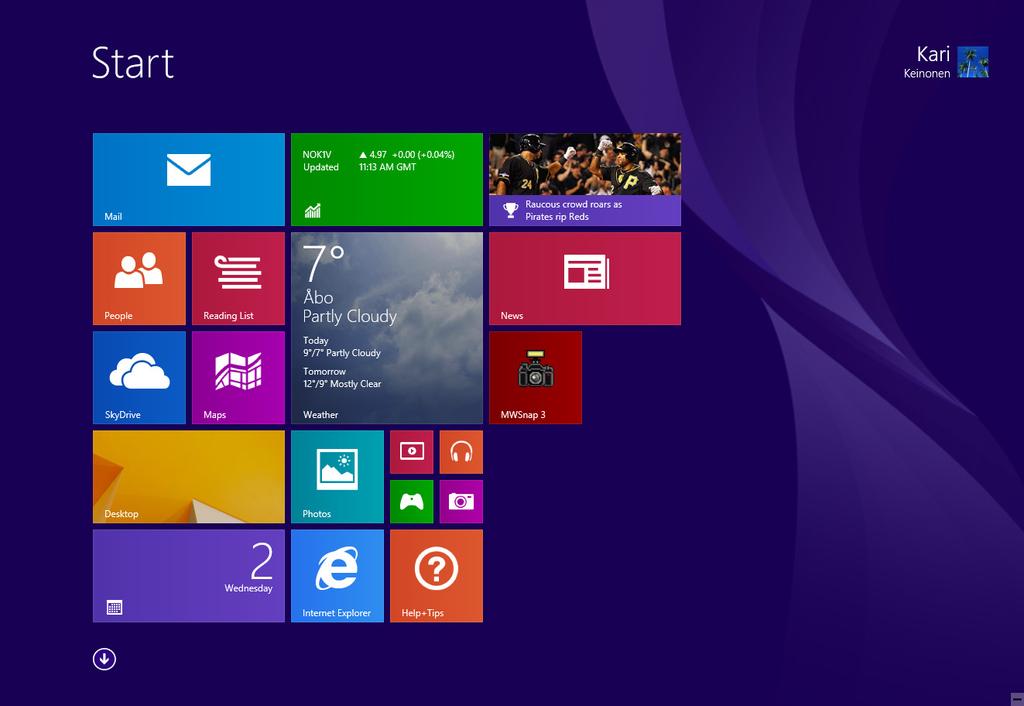1024x706 pixels.
Task: Launch the People app tile
Action: [x=139, y=279]
